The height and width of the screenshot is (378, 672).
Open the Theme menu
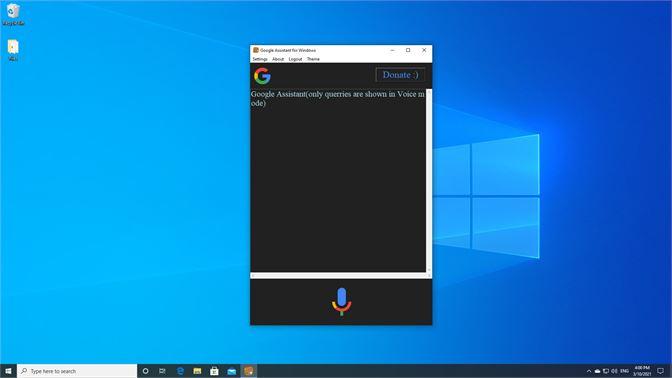313,59
